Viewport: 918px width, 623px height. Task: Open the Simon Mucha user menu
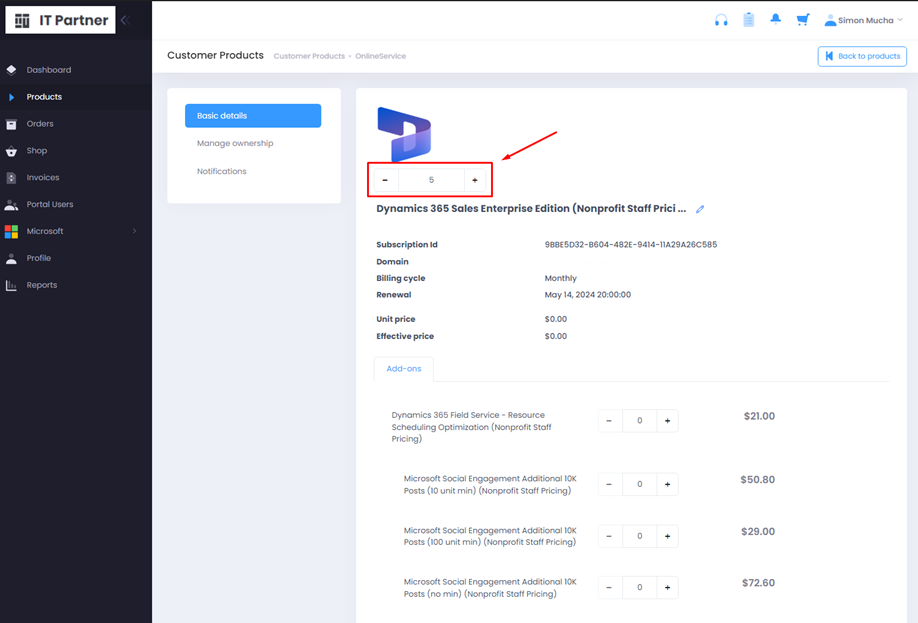[x=864, y=20]
